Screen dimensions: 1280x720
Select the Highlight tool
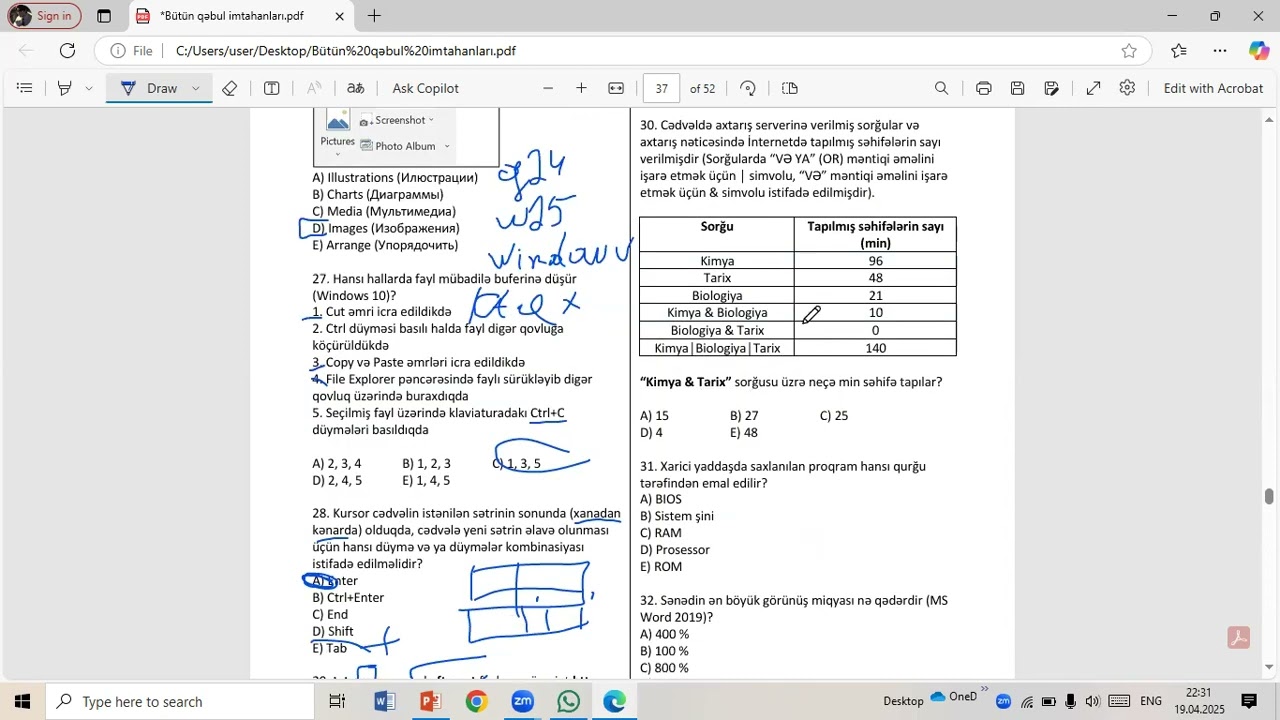click(65, 88)
